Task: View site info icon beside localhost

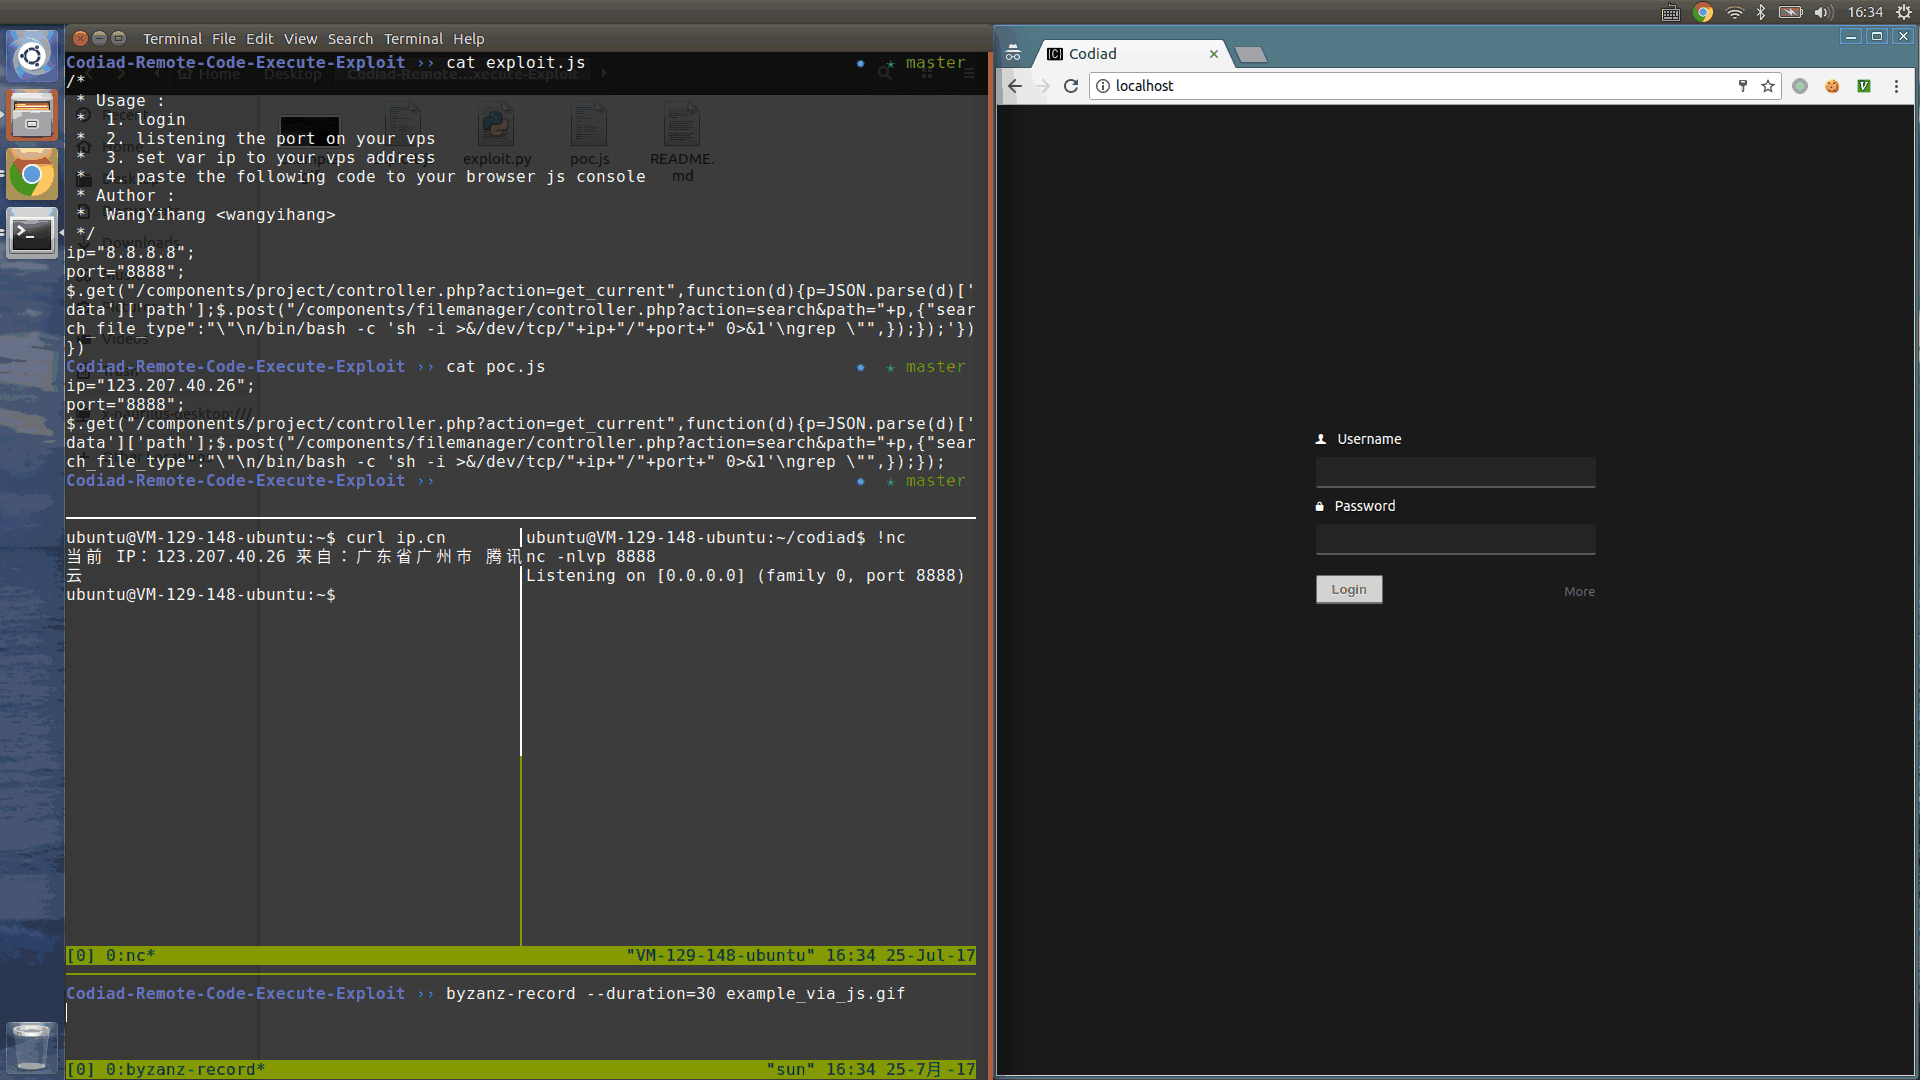Action: pos(1103,86)
